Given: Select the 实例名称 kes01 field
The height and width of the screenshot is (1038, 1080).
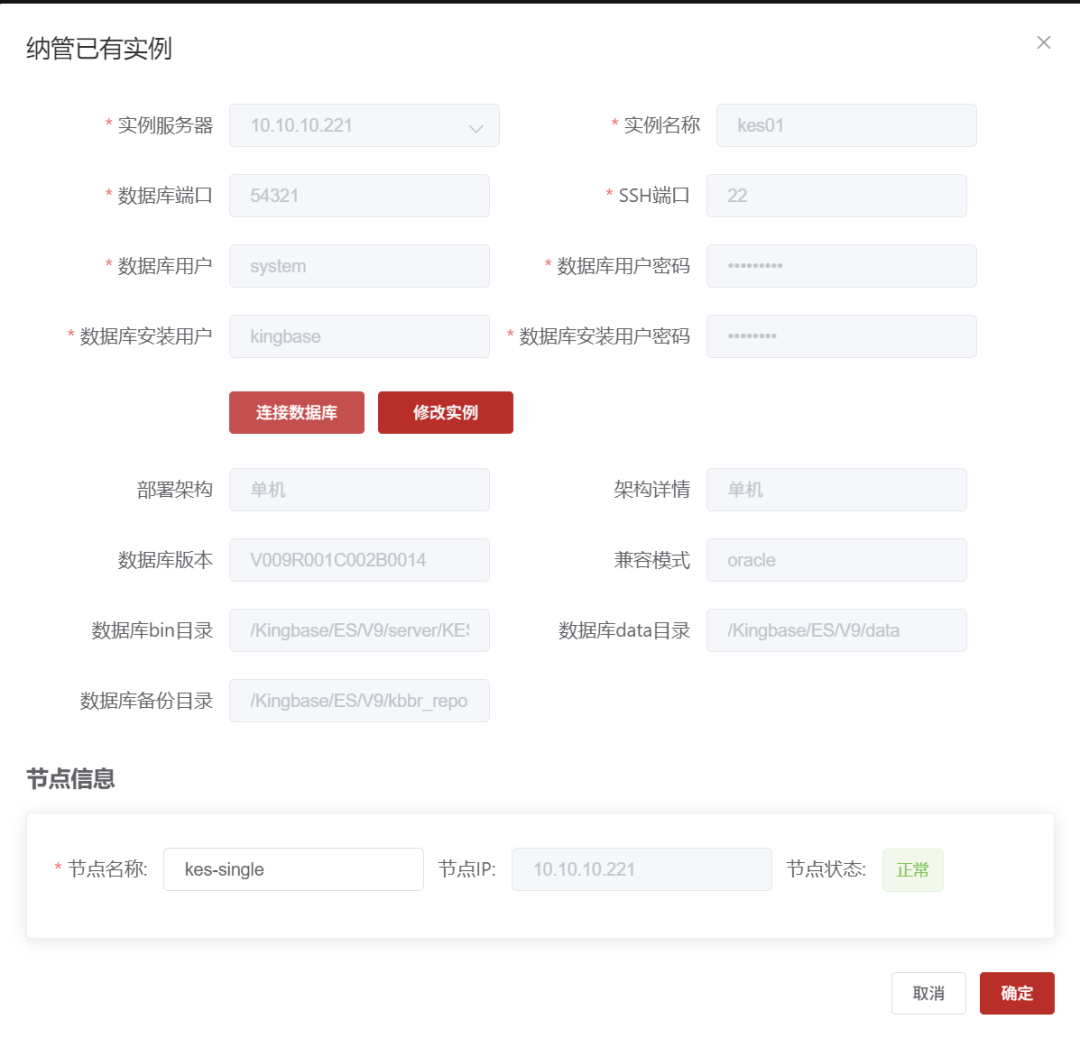Looking at the screenshot, I should pos(846,125).
